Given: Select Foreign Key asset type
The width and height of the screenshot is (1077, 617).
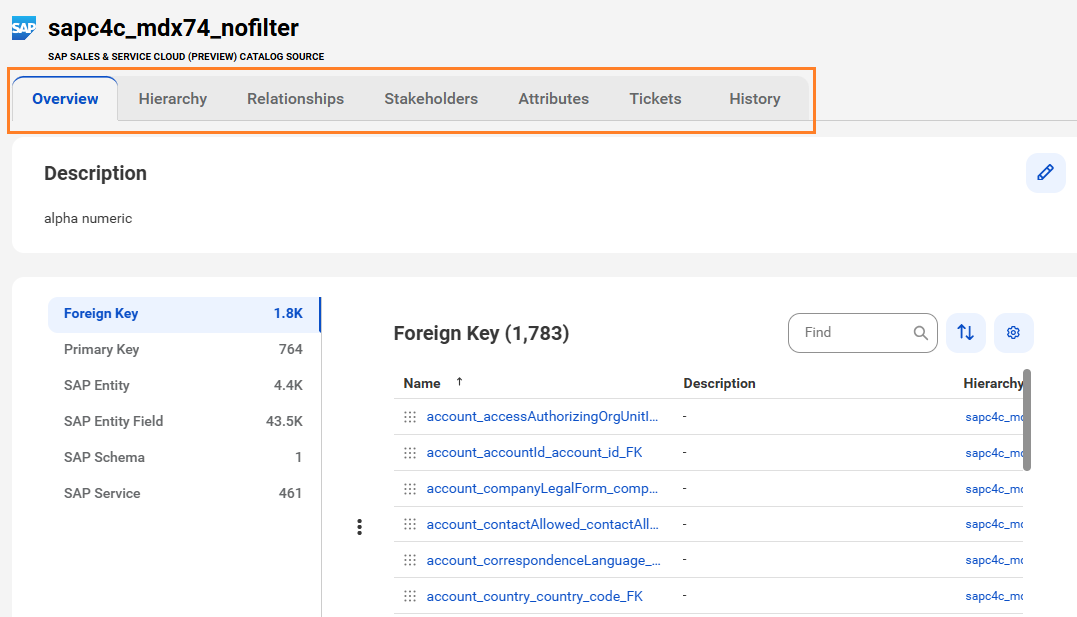Looking at the screenshot, I should pyautogui.click(x=184, y=314).
